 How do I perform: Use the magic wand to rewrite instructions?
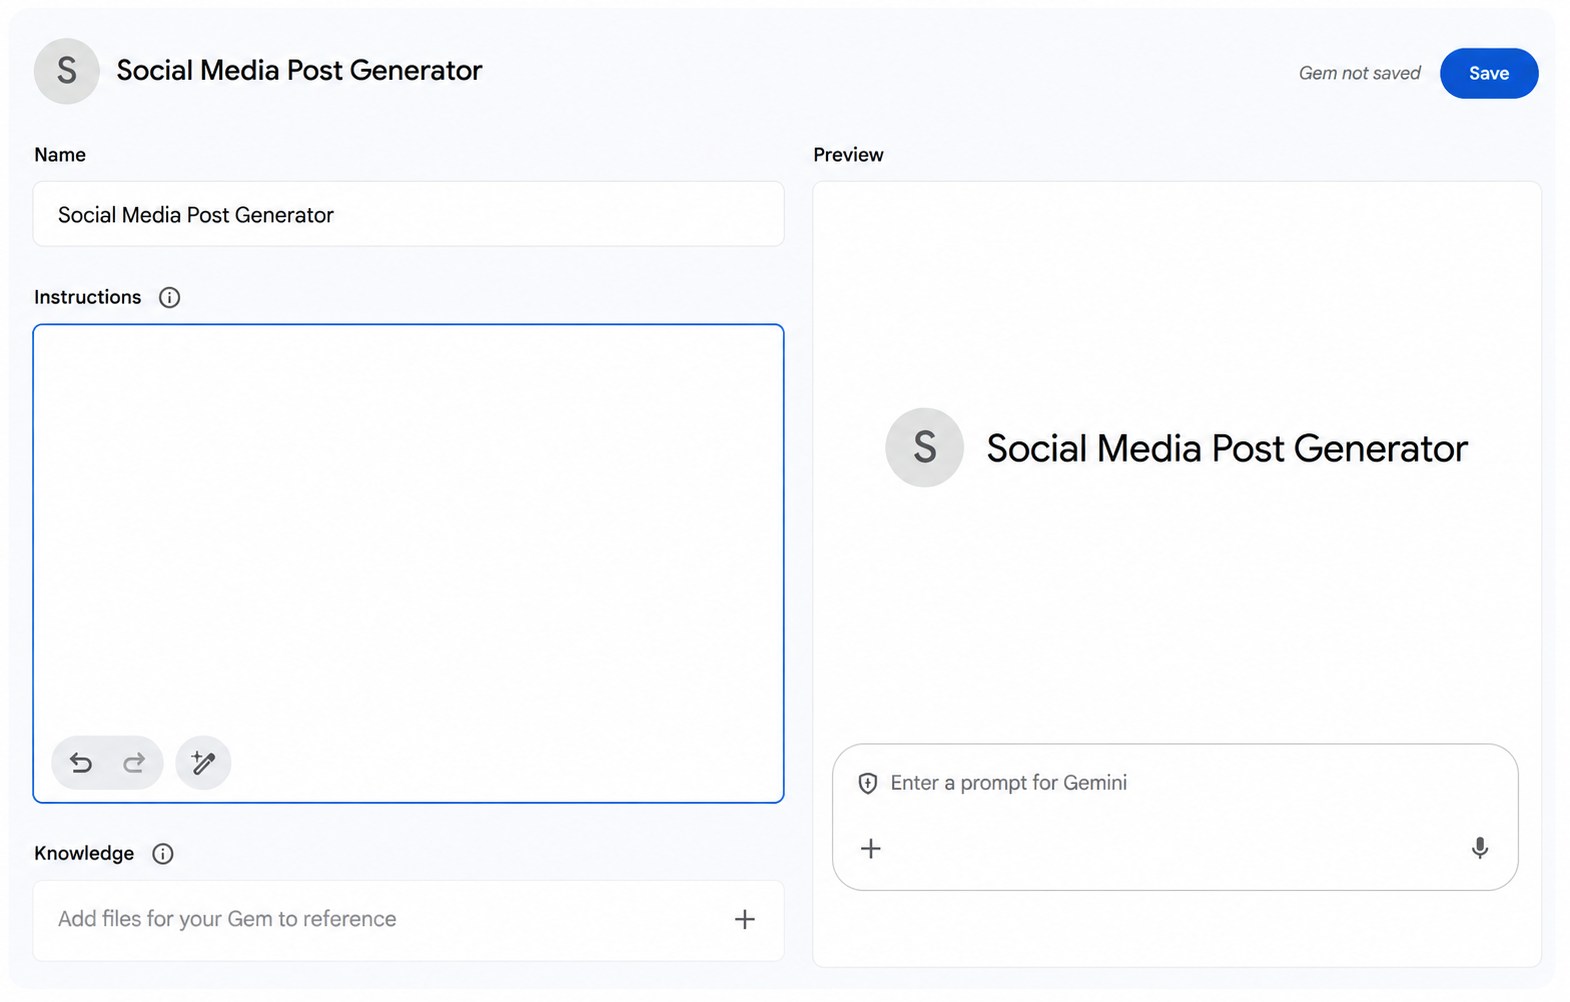pyautogui.click(x=203, y=763)
